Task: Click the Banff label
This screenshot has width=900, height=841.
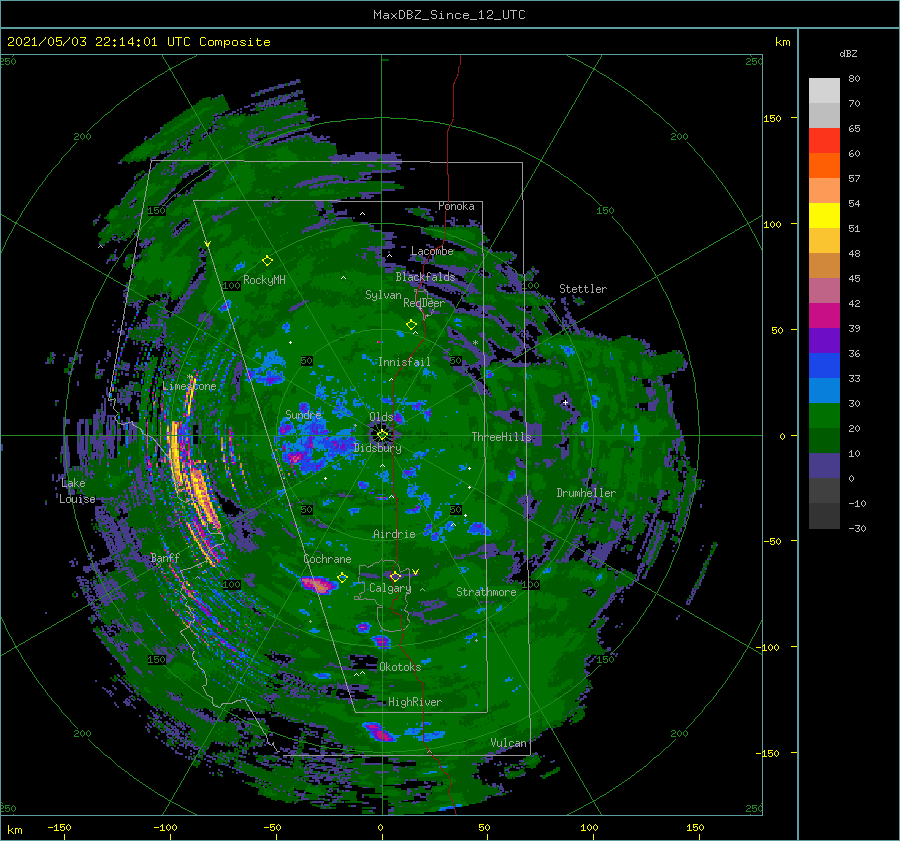Action: pos(165,557)
